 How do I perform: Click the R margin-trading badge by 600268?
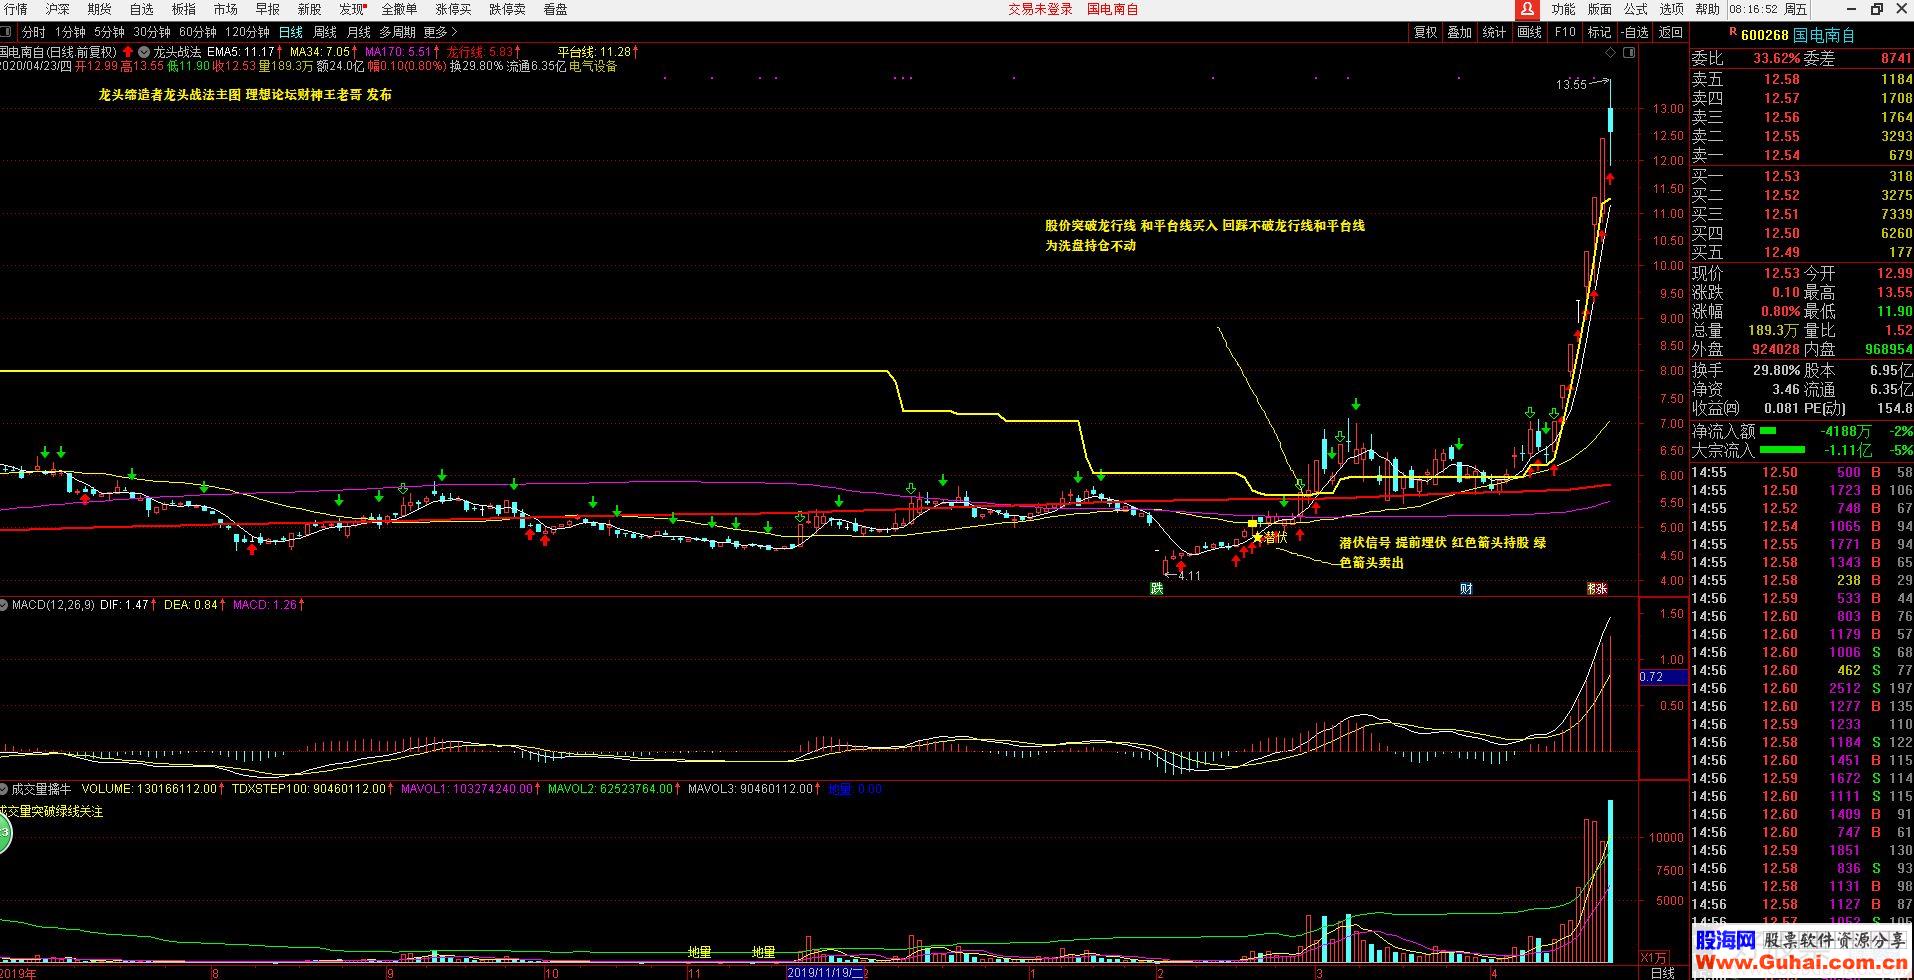click(x=1732, y=33)
